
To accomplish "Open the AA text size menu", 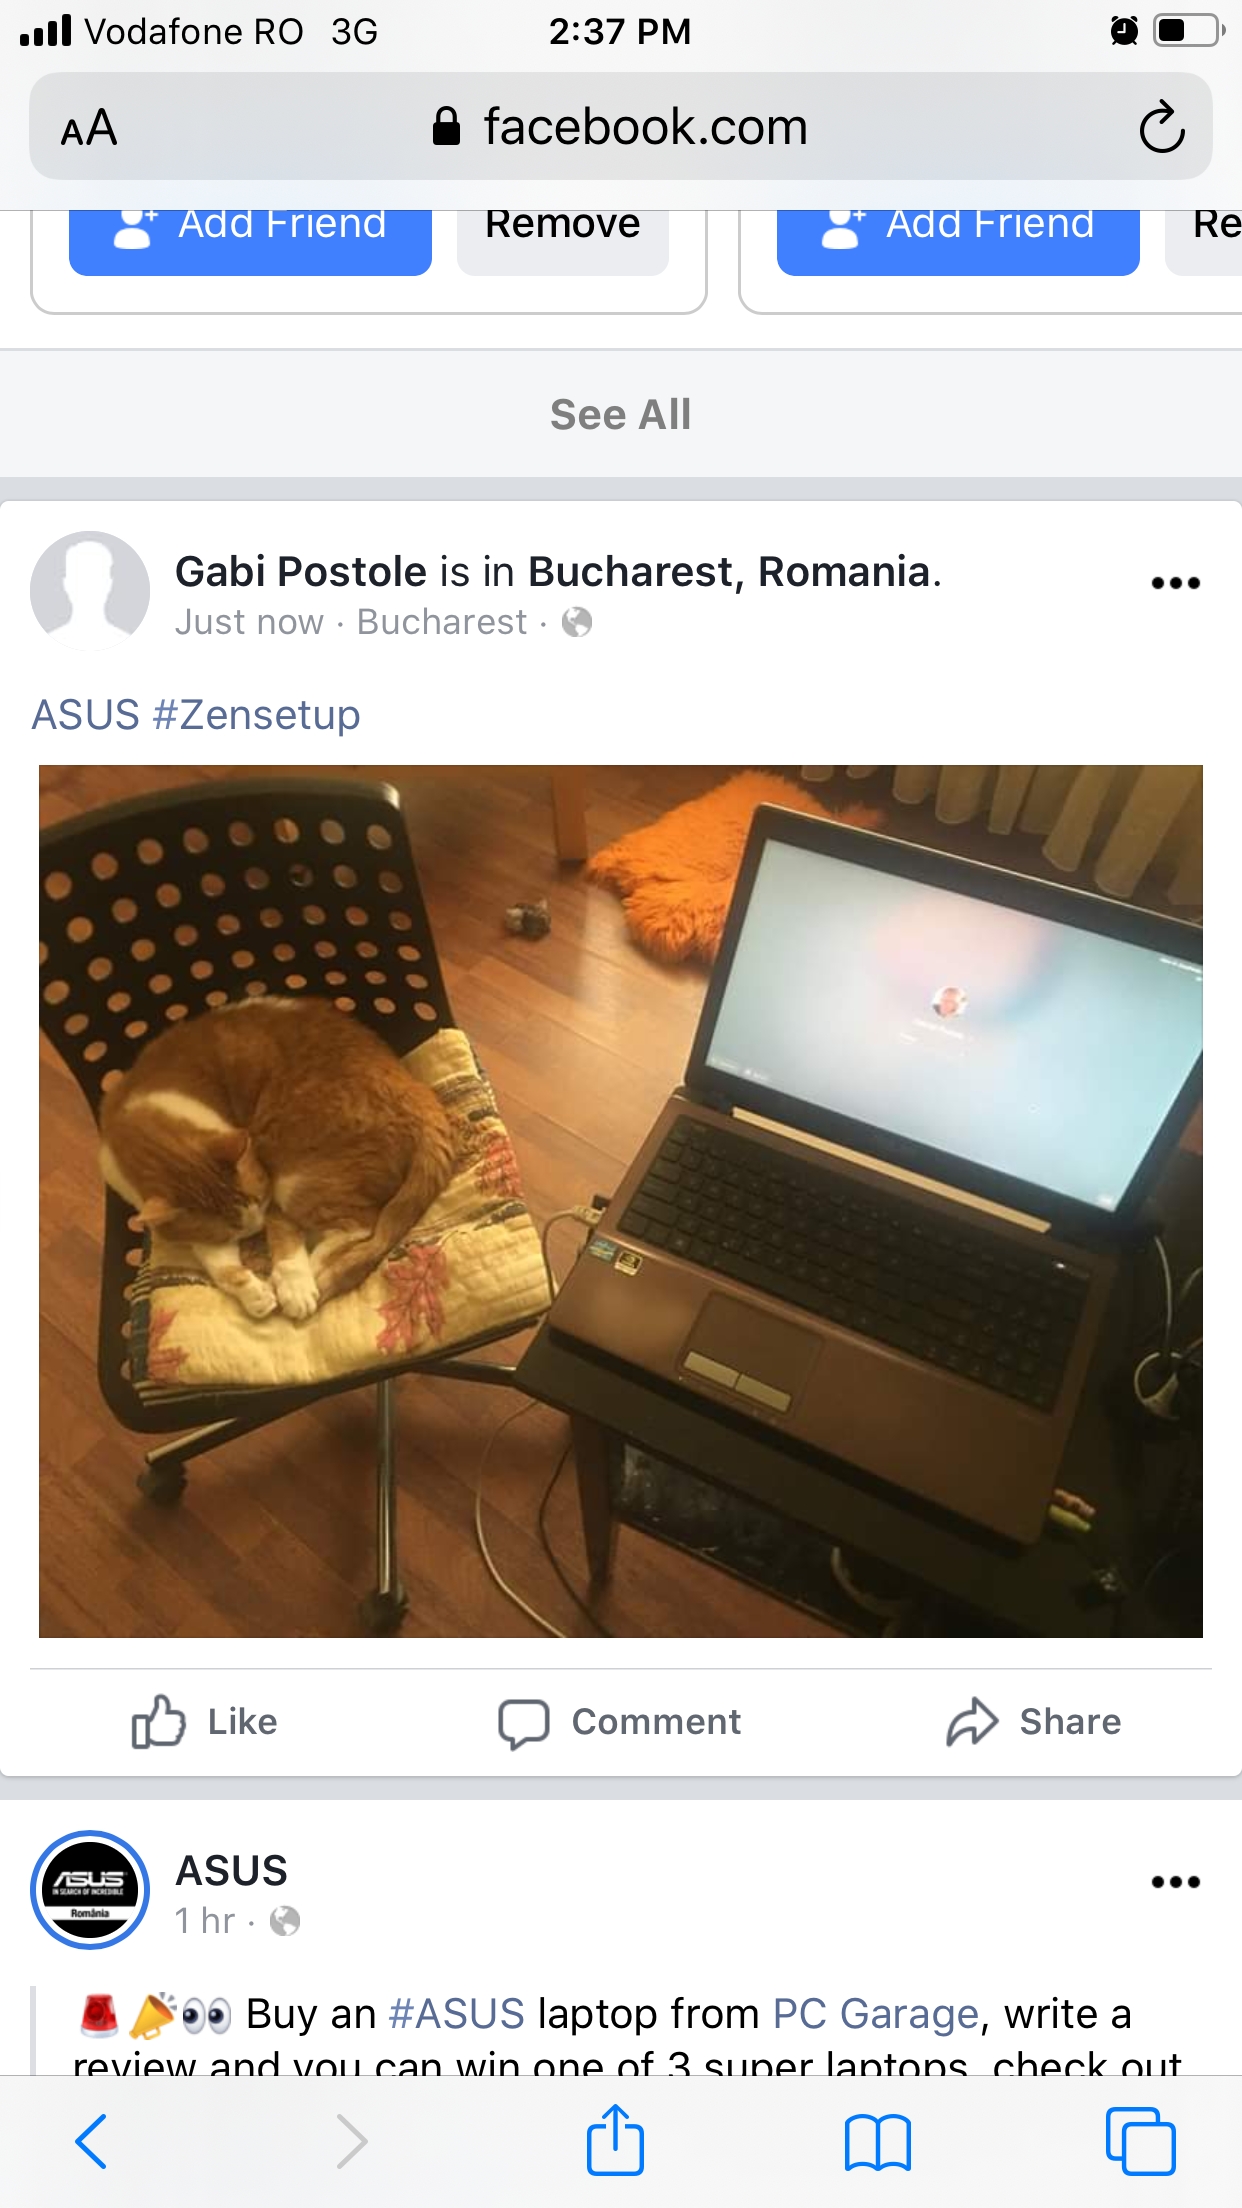I will 89,128.
